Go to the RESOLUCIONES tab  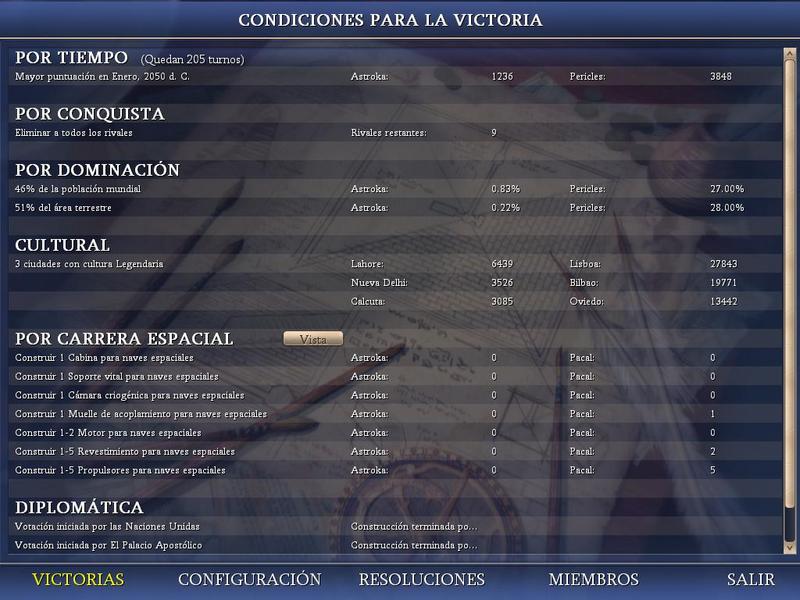[x=421, y=580]
